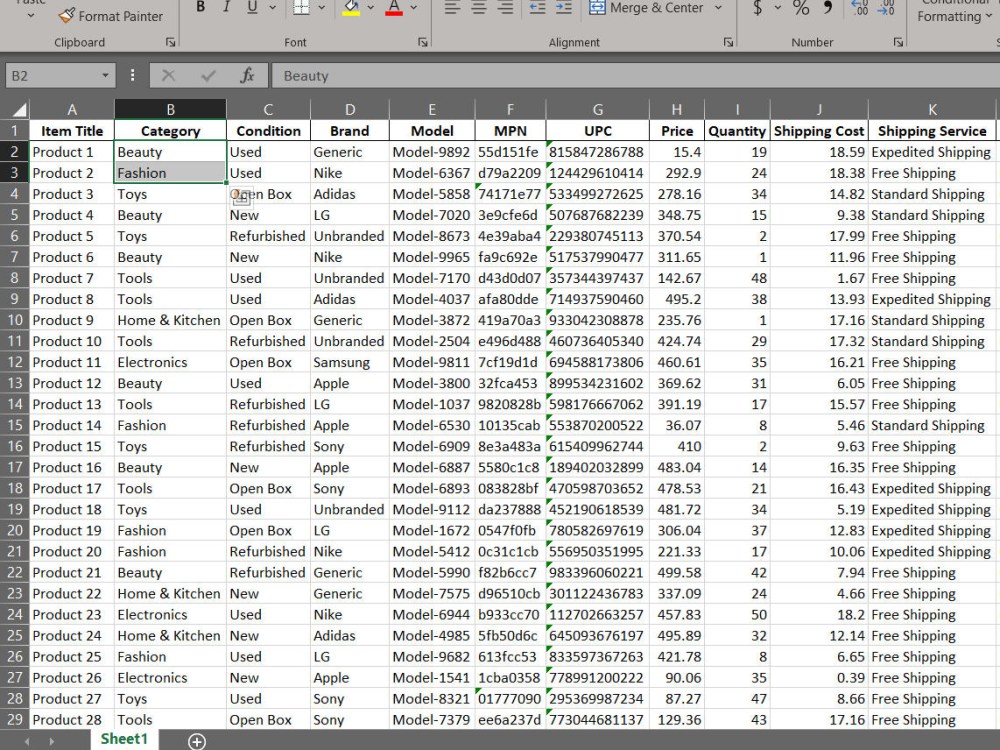Toggle underline formatting
The image size is (1000, 750).
252,8
